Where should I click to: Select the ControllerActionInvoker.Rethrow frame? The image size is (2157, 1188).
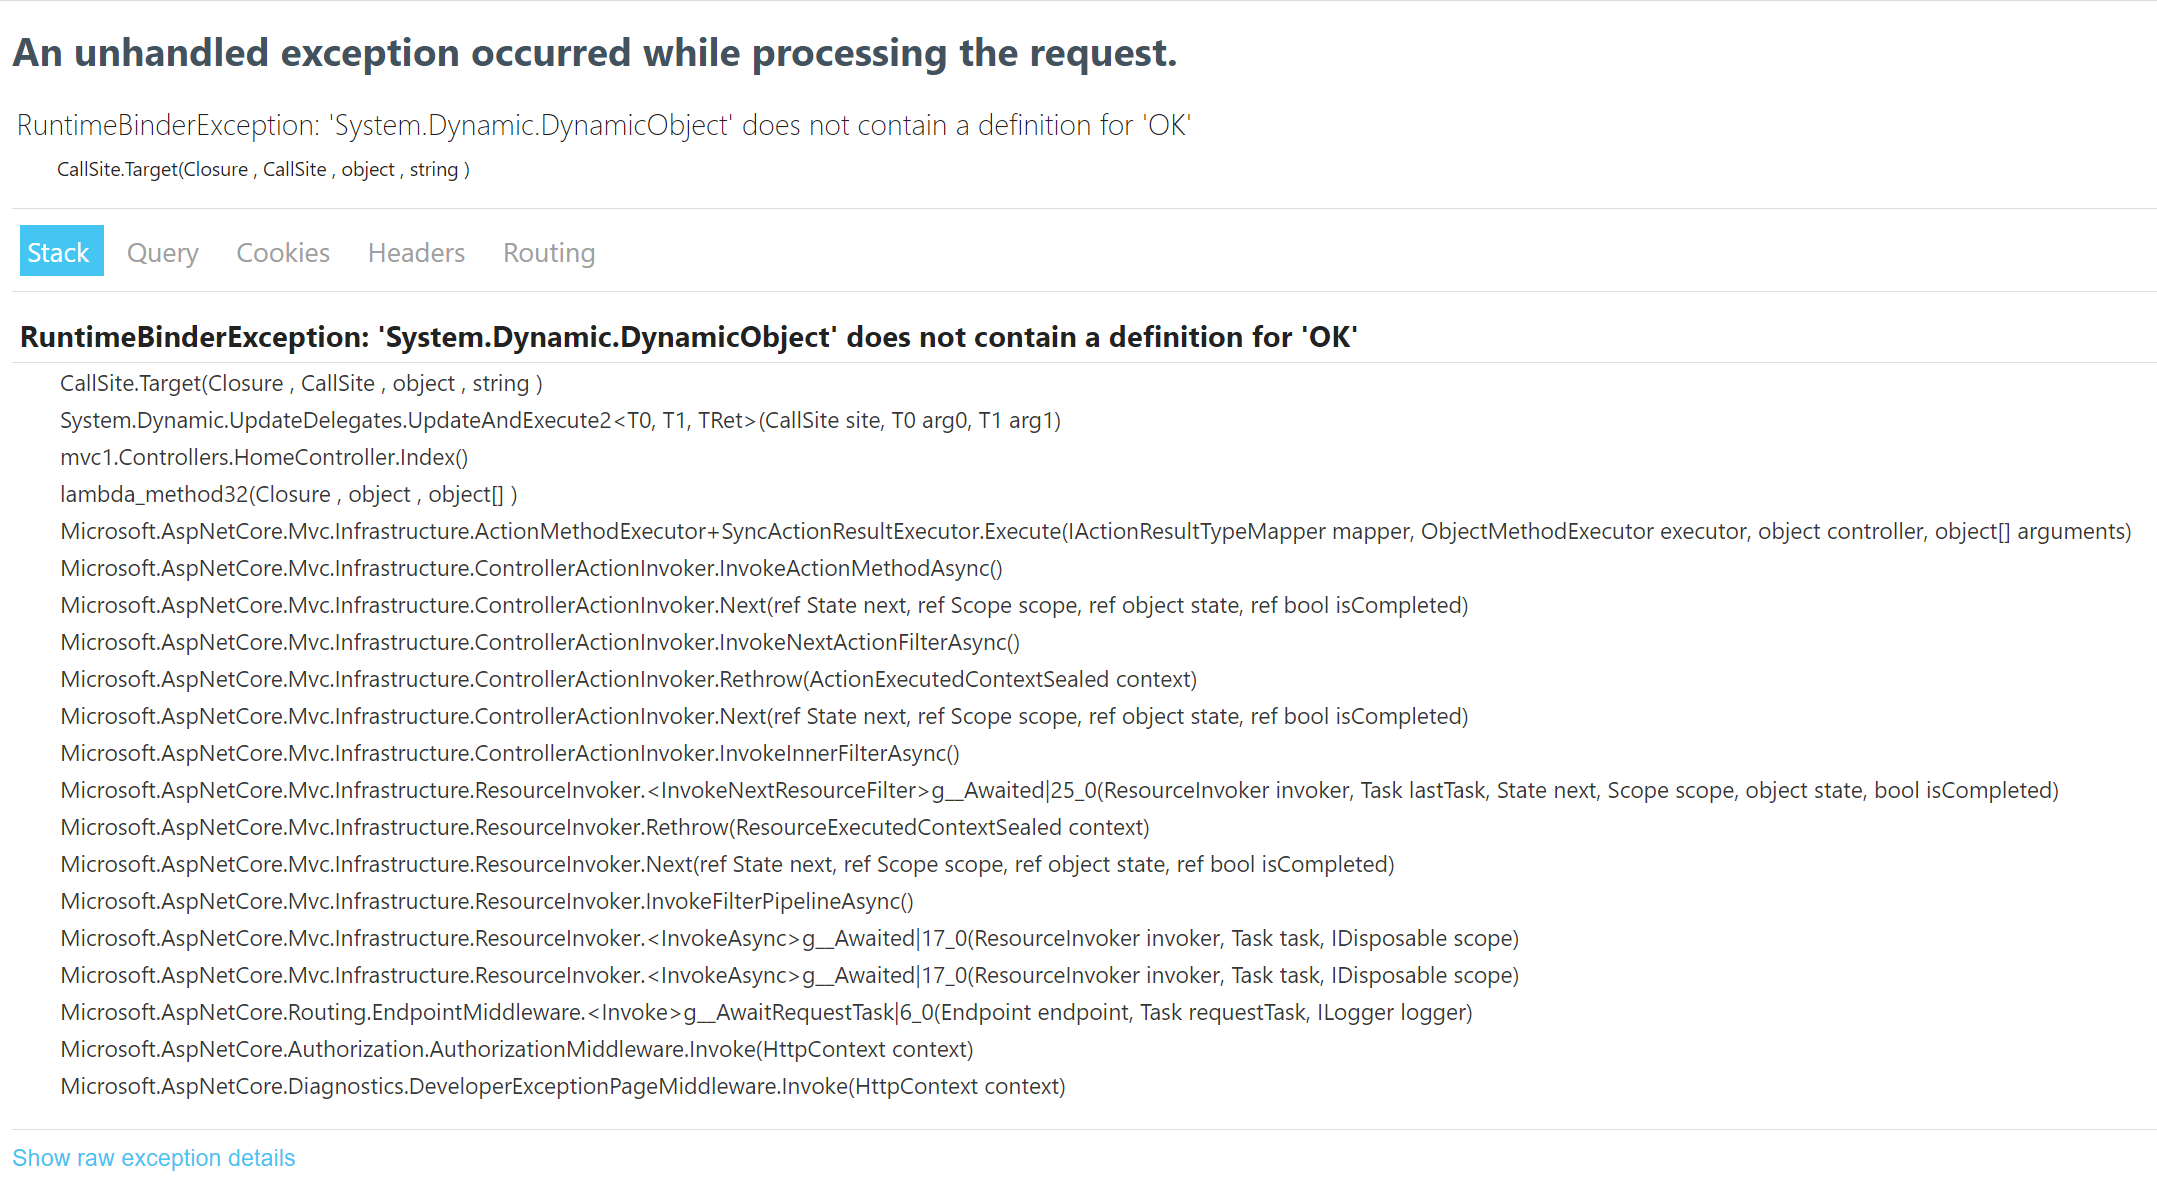pos(628,679)
